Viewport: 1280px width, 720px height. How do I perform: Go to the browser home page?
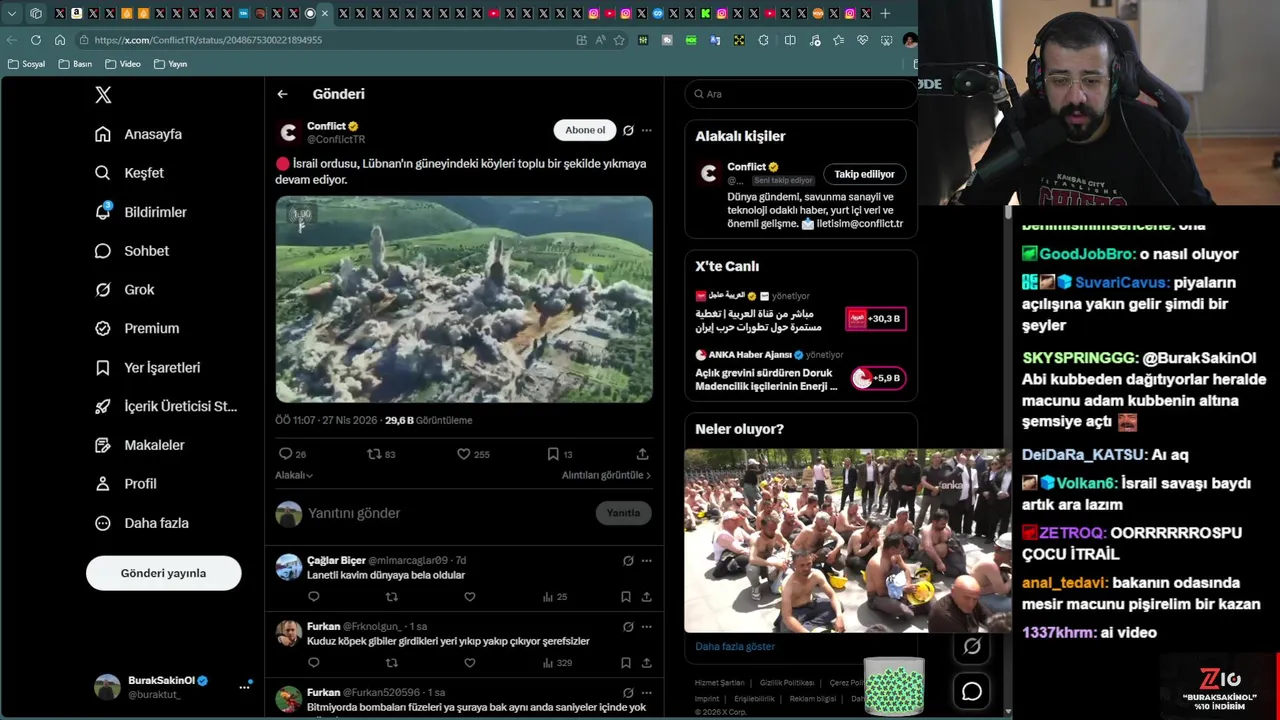point(60,40)
